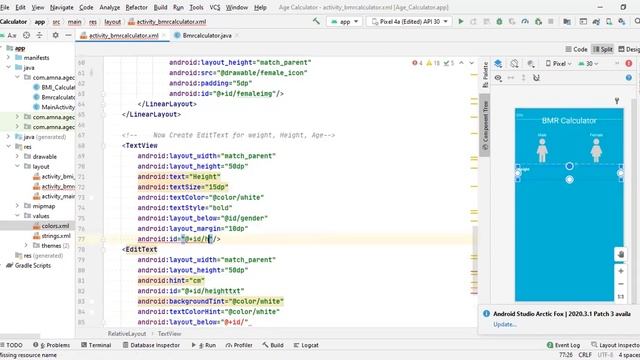Viewport: 640px width, 360px height.
Task: Open project panel gear settings
Action: 56,36
